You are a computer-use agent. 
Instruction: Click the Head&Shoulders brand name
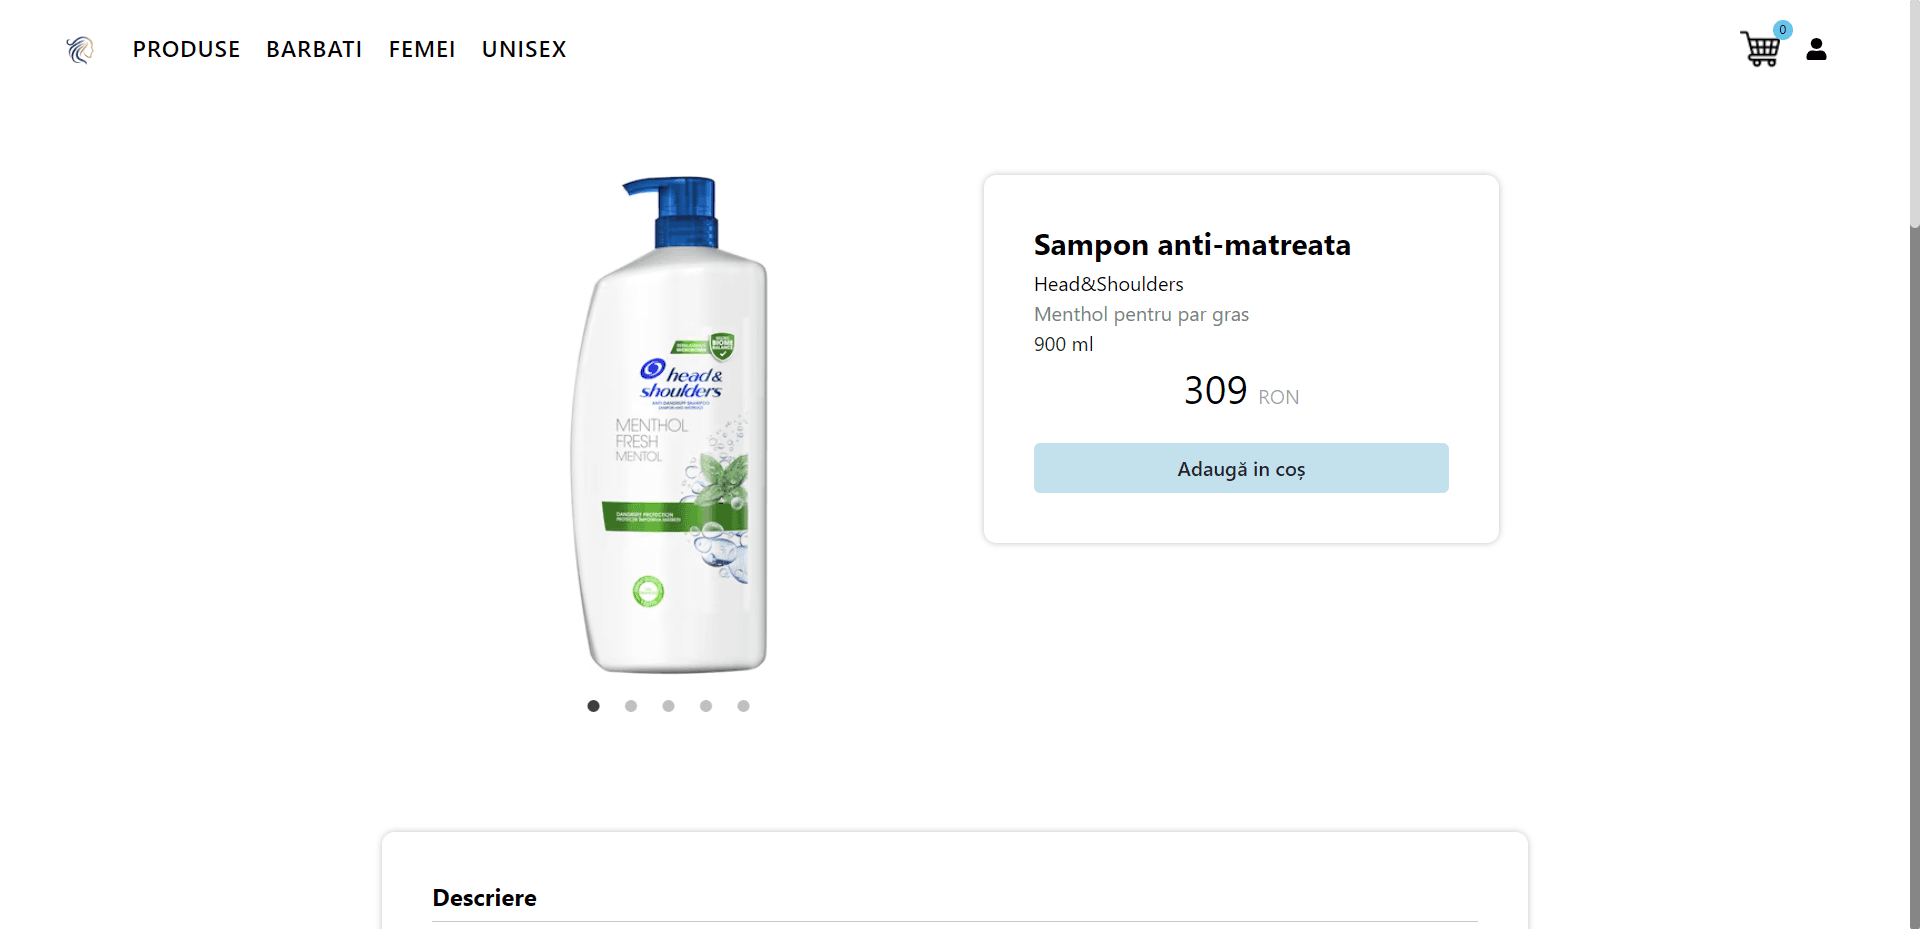tap(1108, 285)
